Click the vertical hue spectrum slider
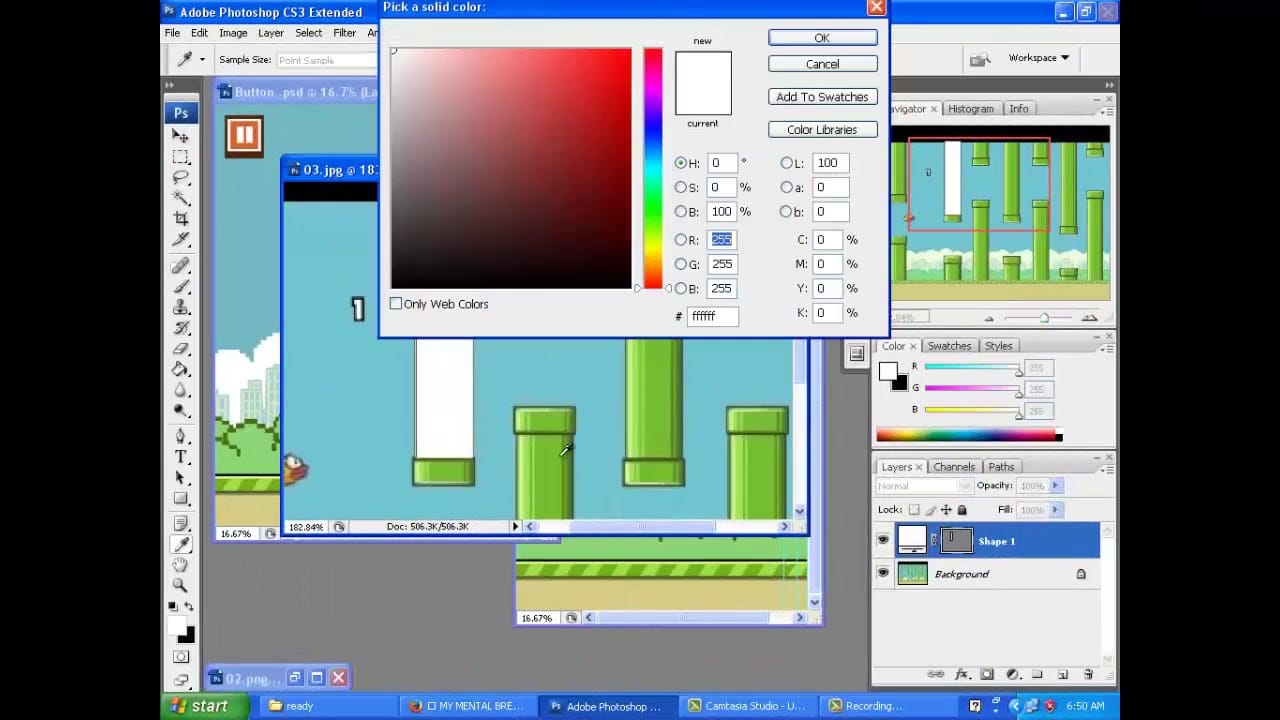Image resolution: width=1280 pixels, height=720 pixels. click(653, 168)
